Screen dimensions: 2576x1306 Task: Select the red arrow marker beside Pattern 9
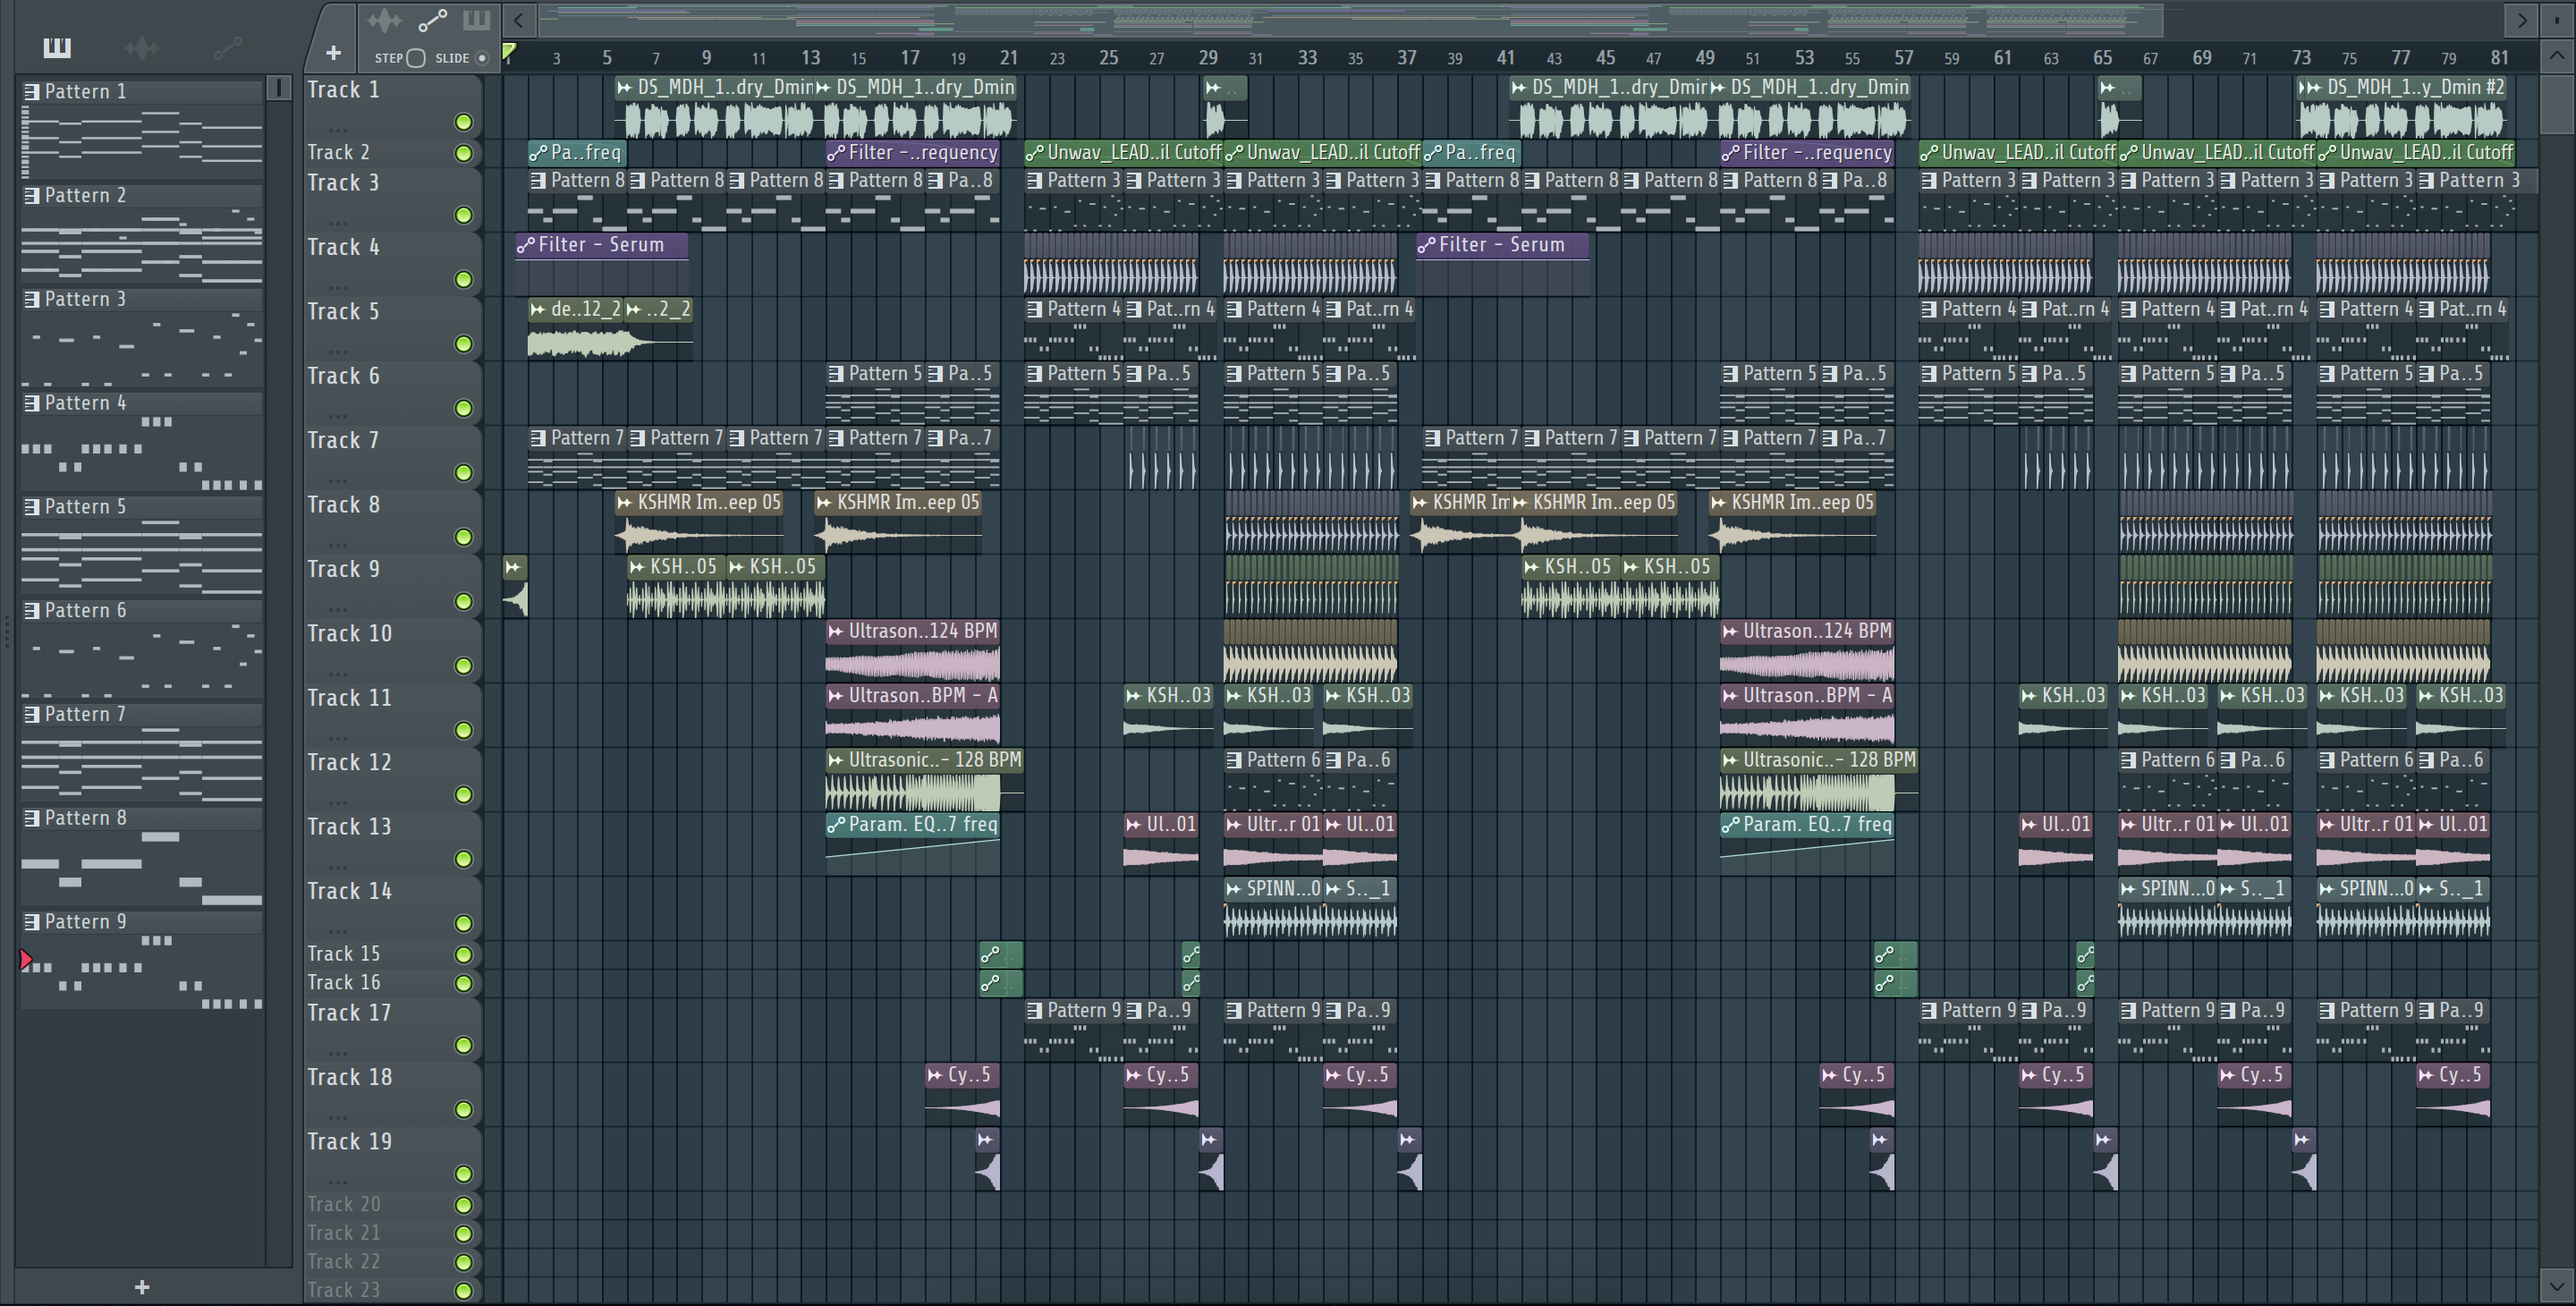[26, 961]
